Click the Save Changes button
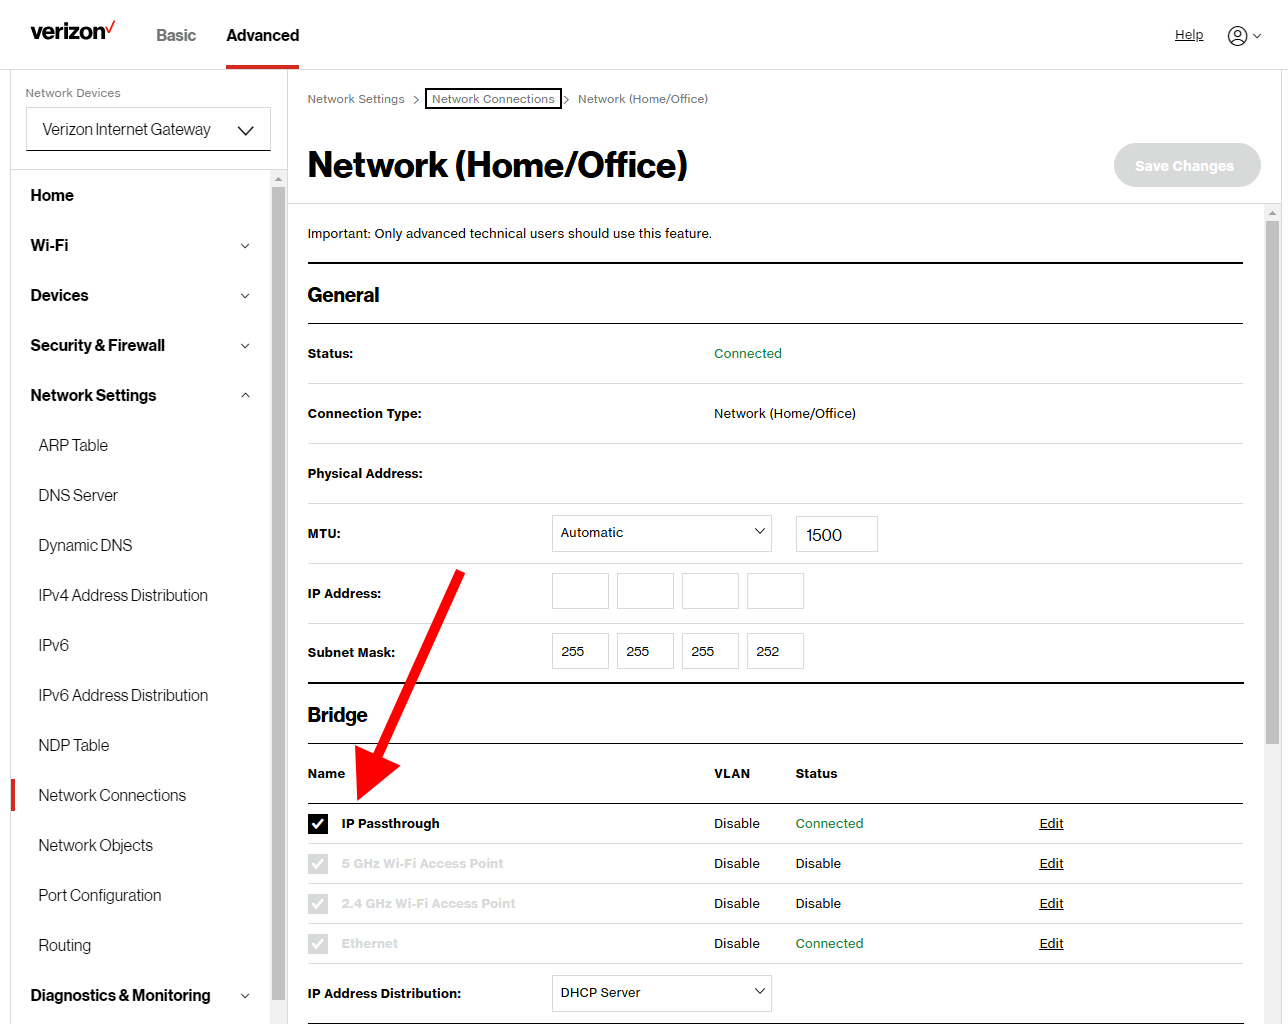1288x1024 pixels. coord(1186,166)
